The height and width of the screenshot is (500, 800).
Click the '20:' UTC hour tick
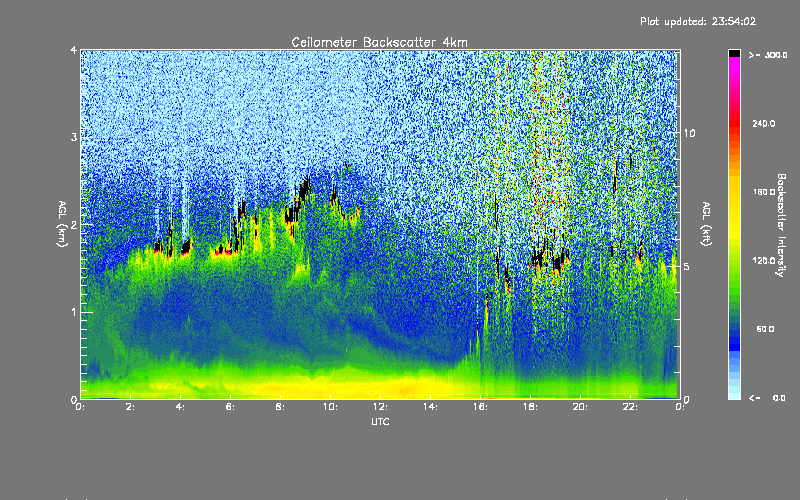point(581,407)
